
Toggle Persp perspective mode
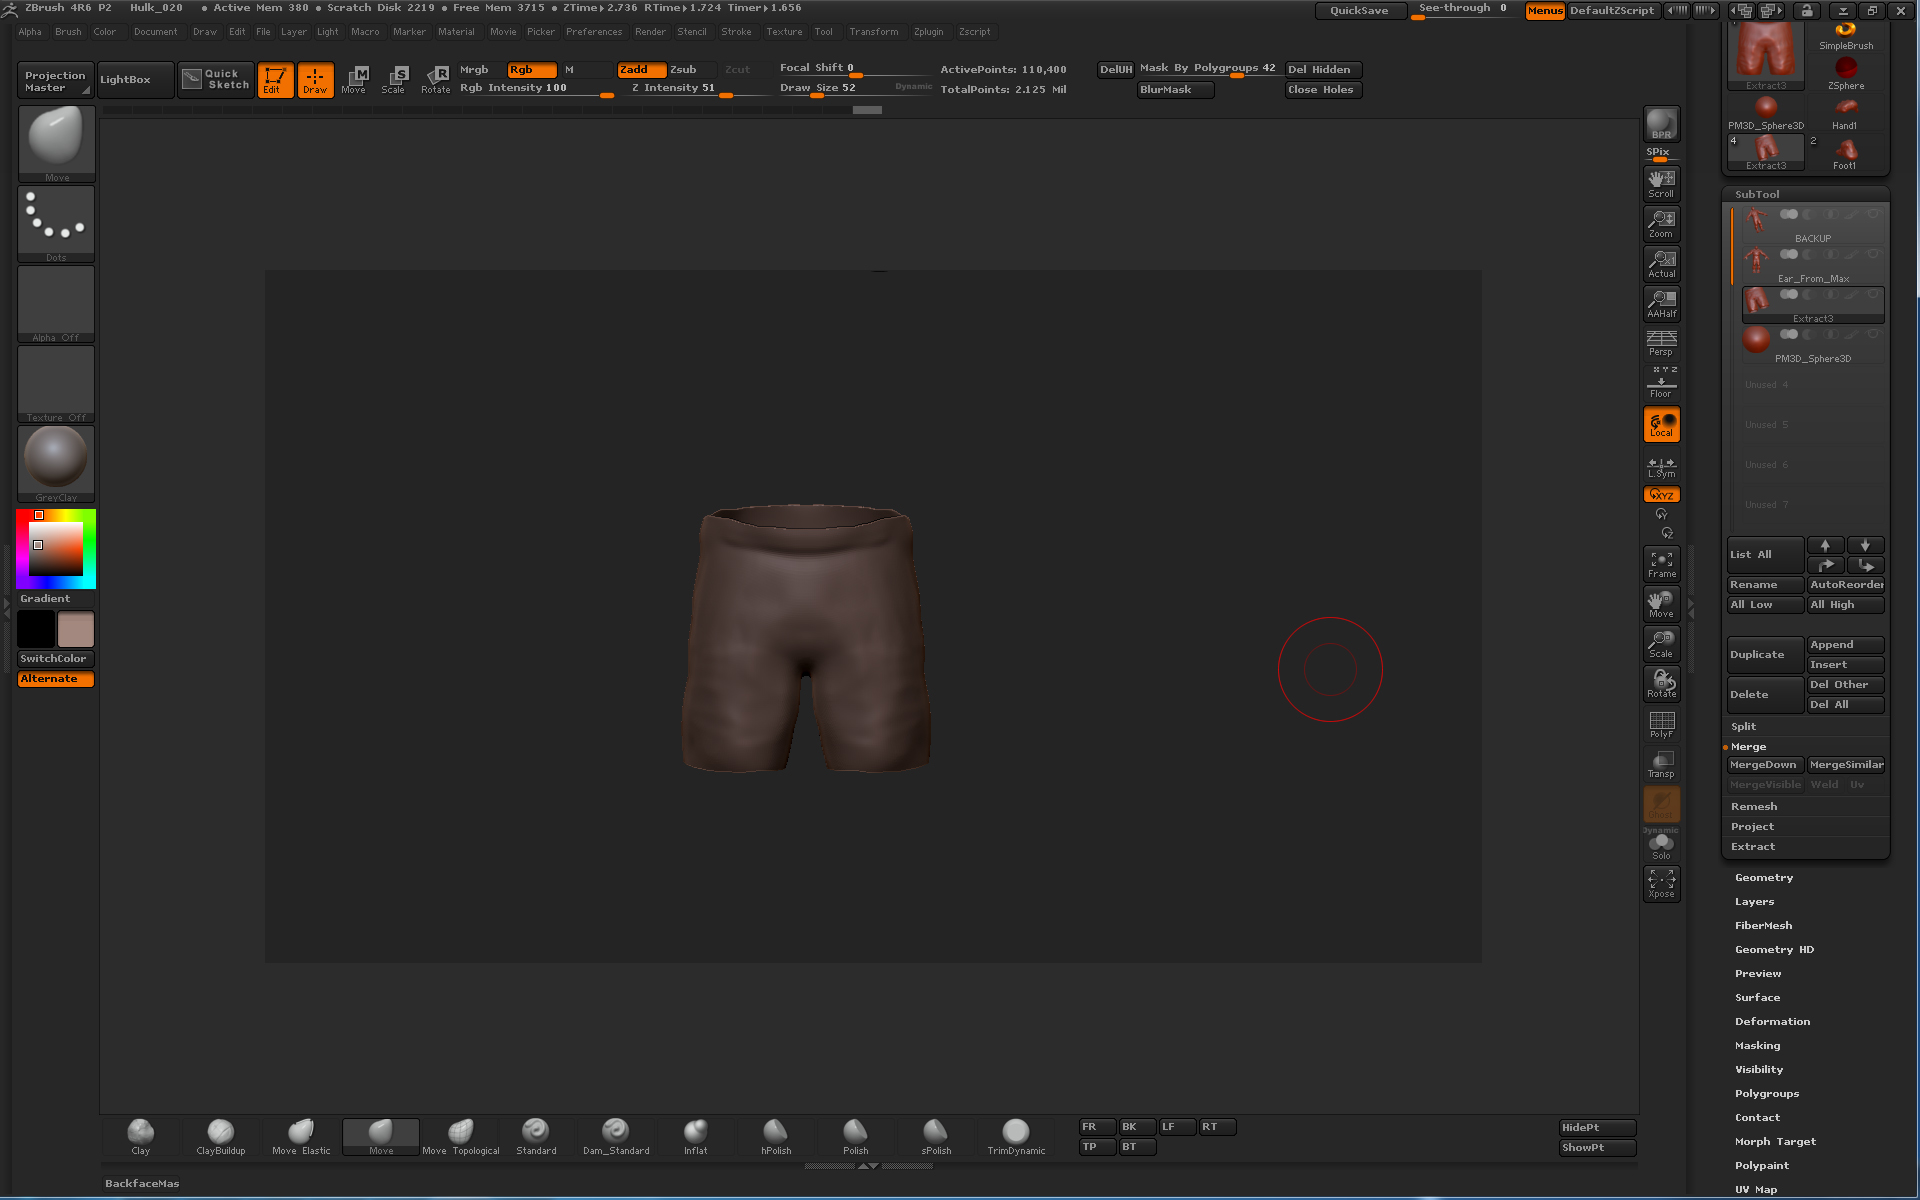coord(1661,343)
